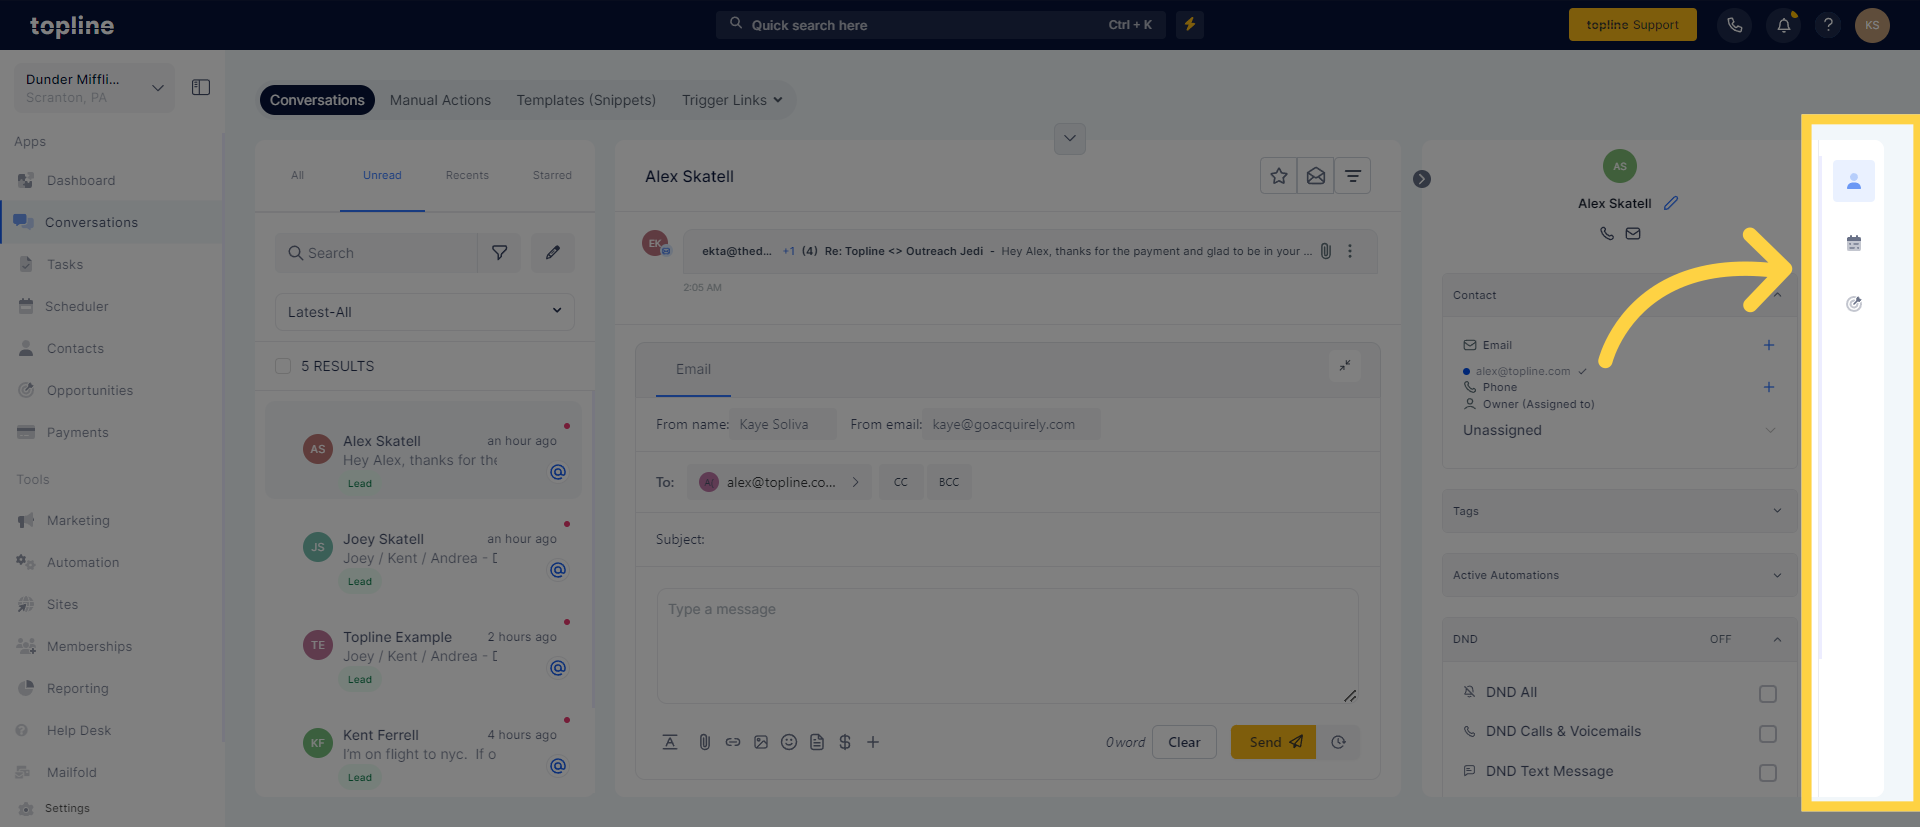Open conversation search filter funnel
The image size is (1920, 827).
pos(499,253)
